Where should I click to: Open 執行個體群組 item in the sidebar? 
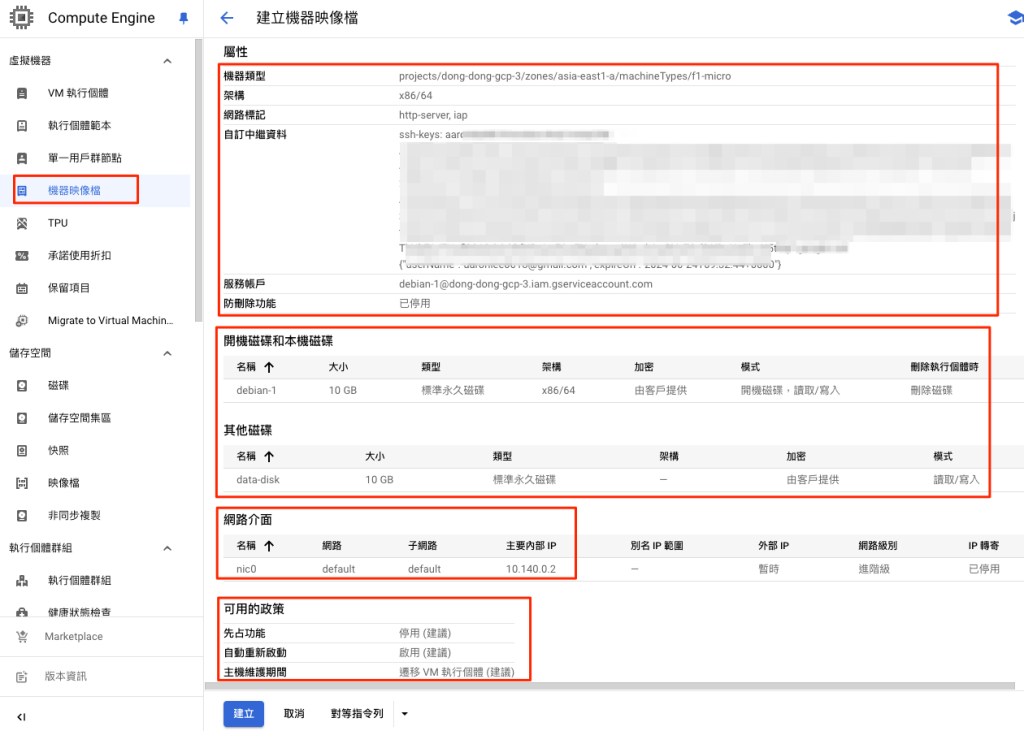(80, 580)
